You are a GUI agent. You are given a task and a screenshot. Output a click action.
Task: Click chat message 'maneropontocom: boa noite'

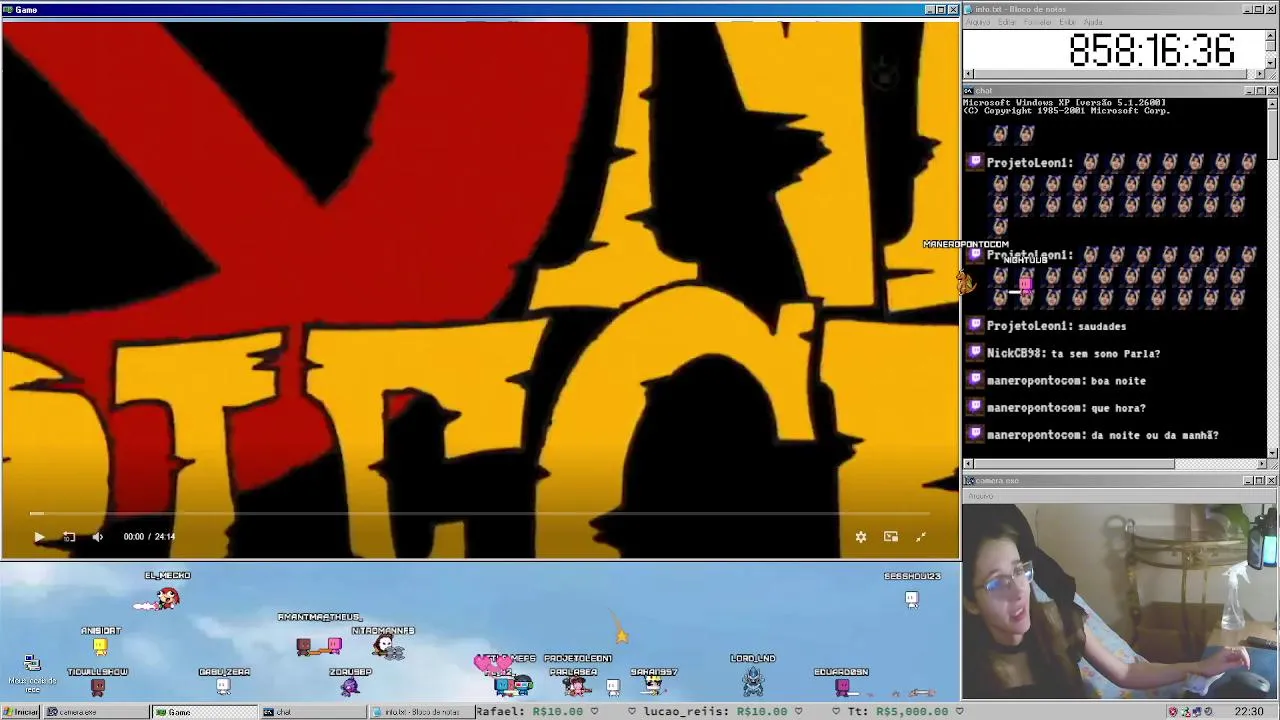click(1066, 380)
